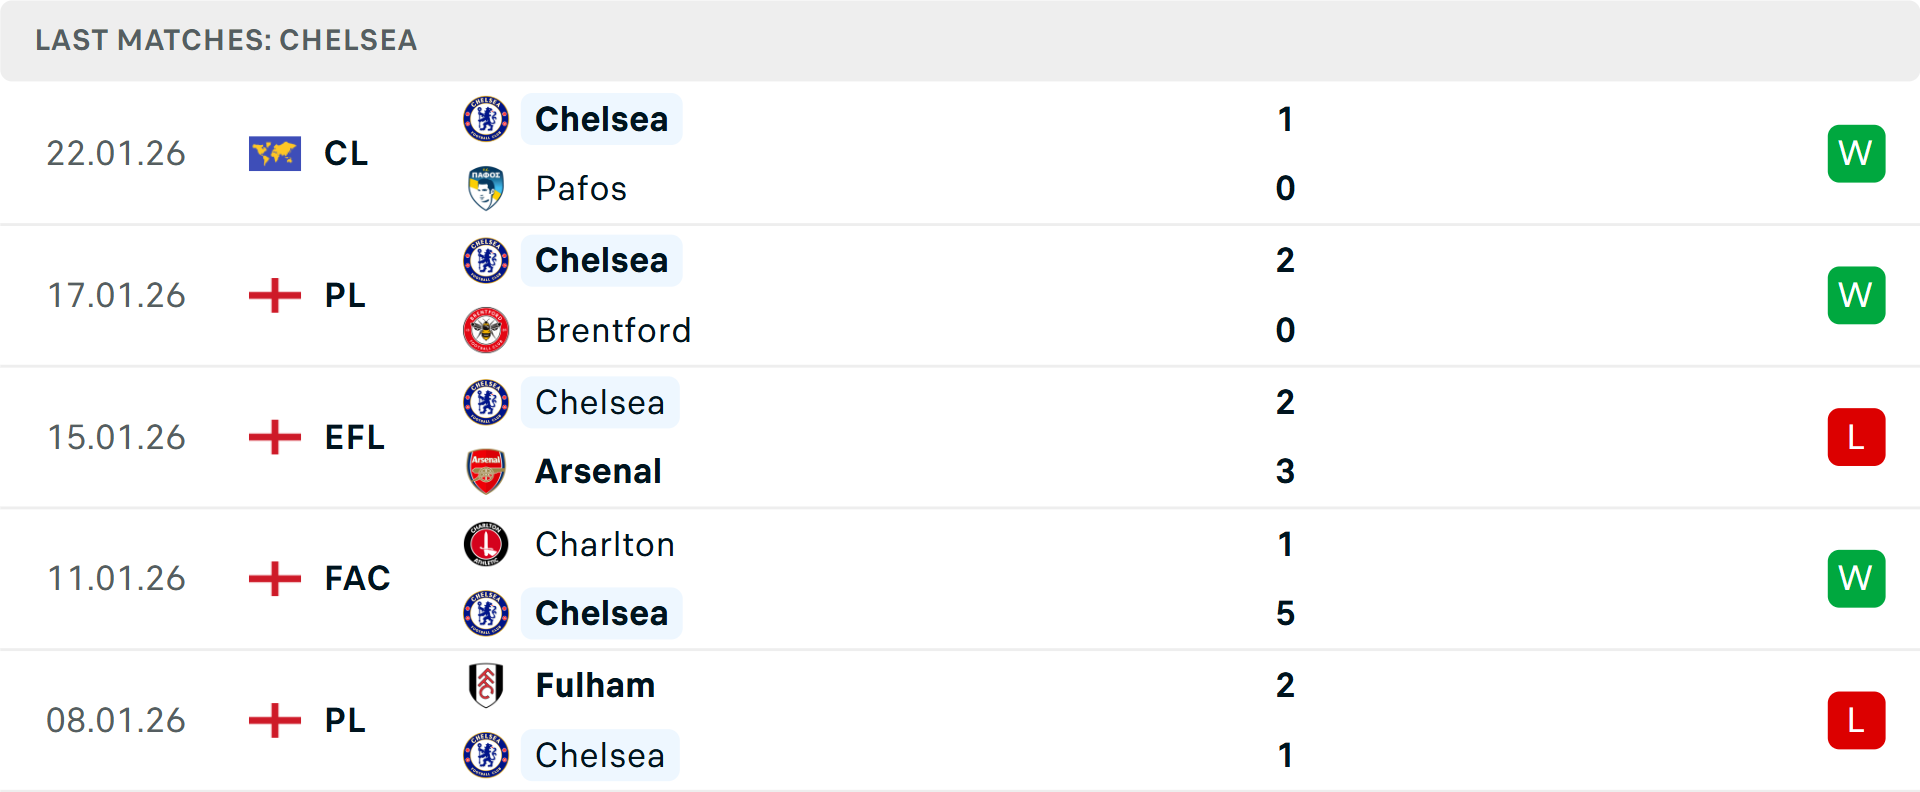Click the red L badge for Fulham match
Image resolution: width=1920 pixels, height=792 pixels.
(x=1856, y=720)
